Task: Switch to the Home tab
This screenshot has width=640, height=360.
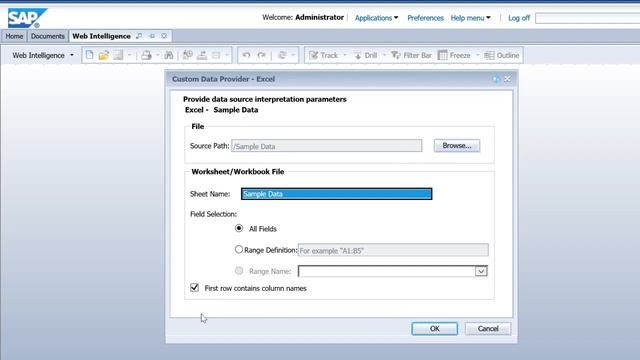Action: point(14,36)
